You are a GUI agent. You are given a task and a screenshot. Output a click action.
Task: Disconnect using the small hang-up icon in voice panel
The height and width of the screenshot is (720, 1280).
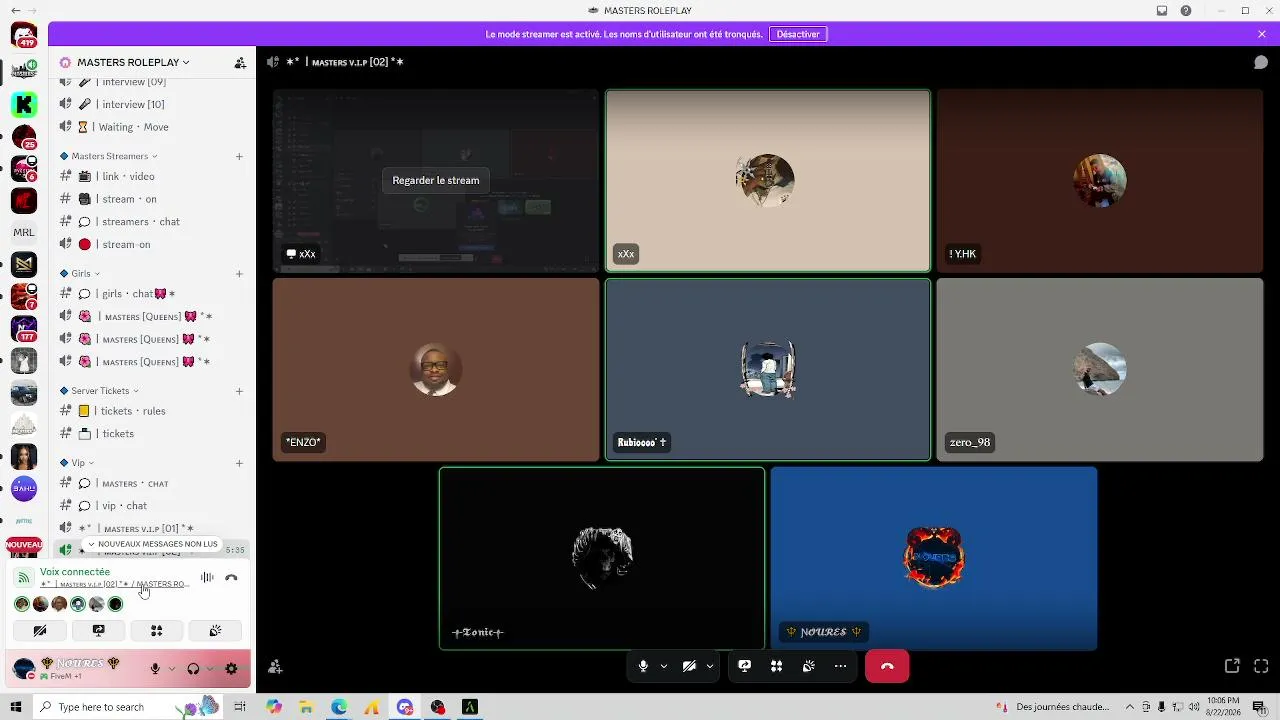(231, 577)
